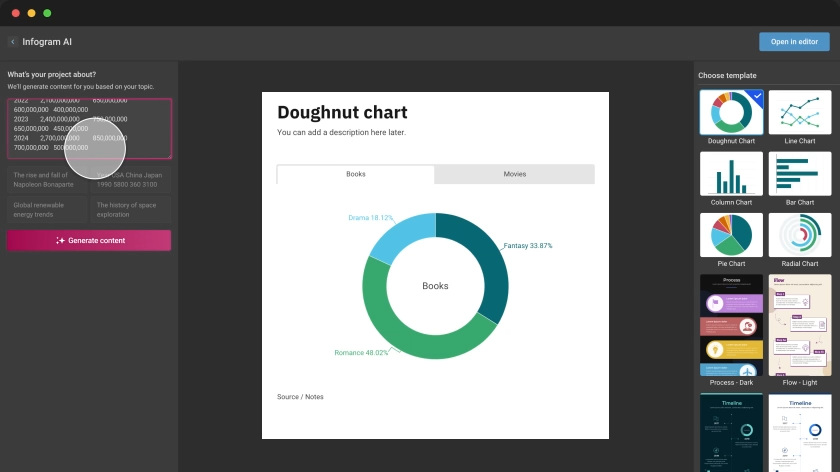Viewport: 840px width, 472px height.
Task: Click the description placeholder text
Action: (x=341, y=132)
